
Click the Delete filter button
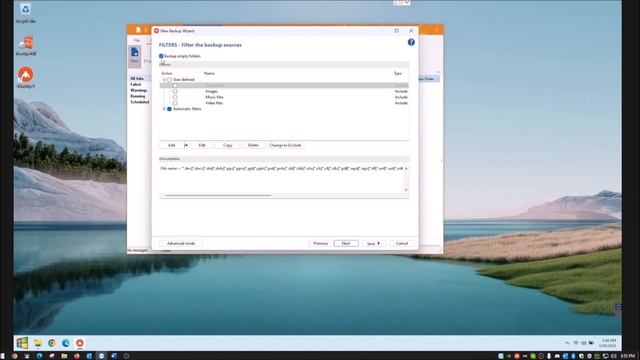(253, 145)
